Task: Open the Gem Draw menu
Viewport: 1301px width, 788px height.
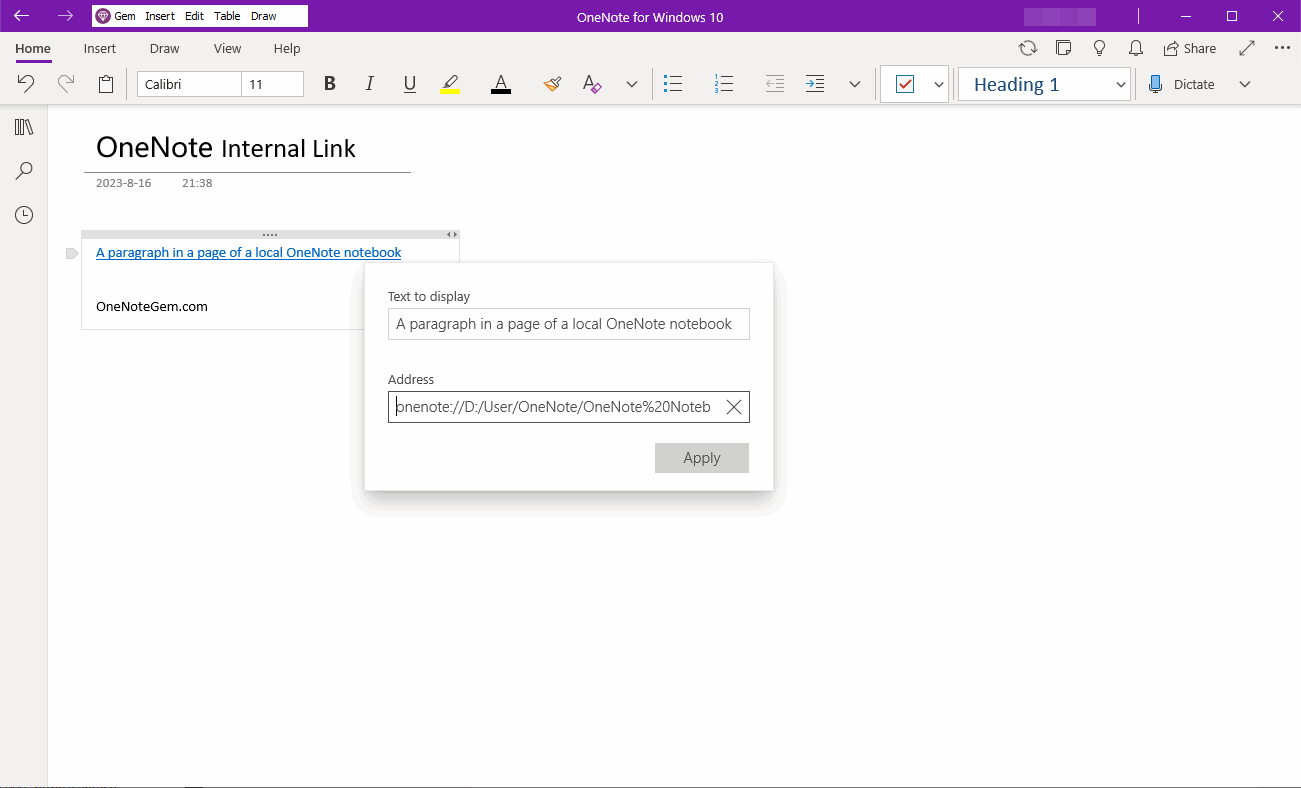Action: [x=264, y=16]
